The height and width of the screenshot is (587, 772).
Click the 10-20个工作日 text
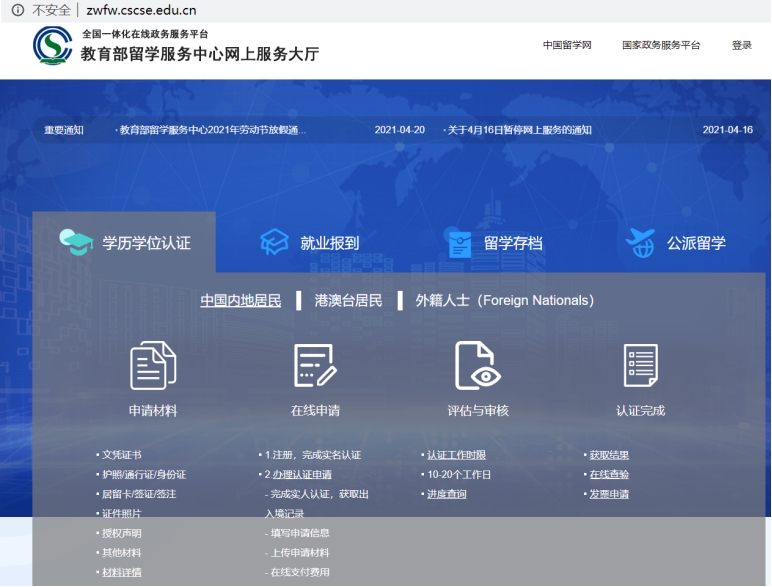pyautogui.click(x=459, y=474)
